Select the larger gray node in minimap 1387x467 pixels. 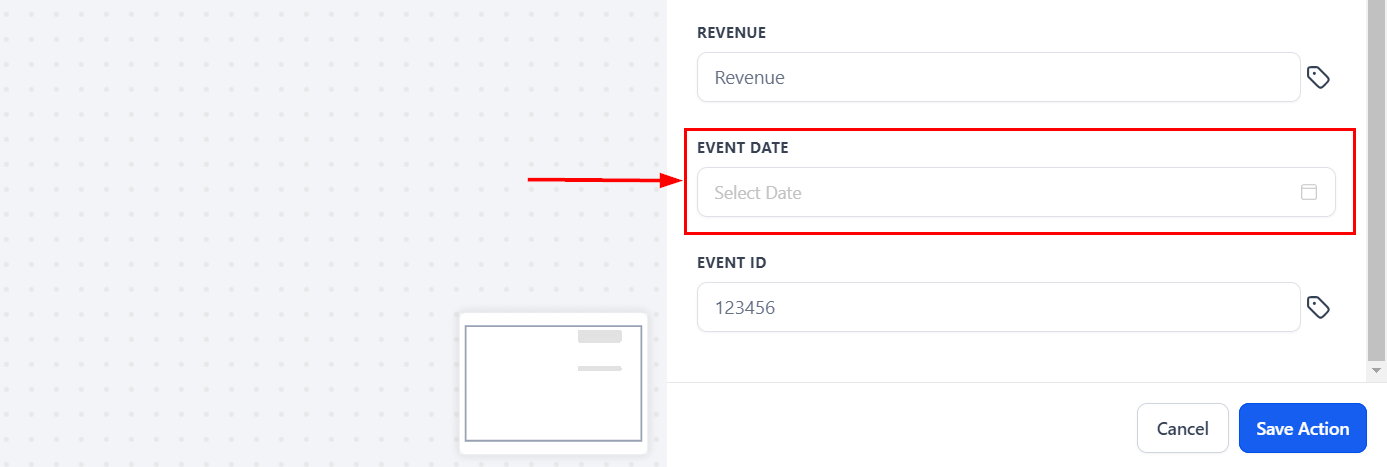pyautogui.click(x=600, y=337)
